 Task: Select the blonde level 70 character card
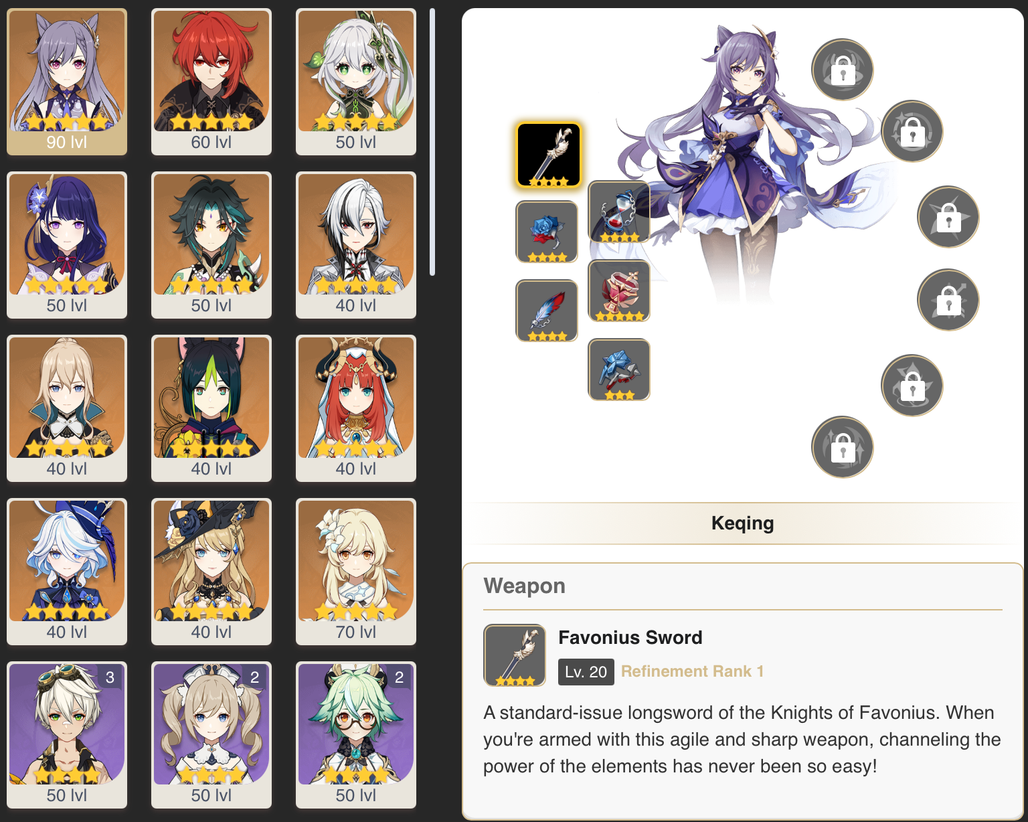[356, 572]
